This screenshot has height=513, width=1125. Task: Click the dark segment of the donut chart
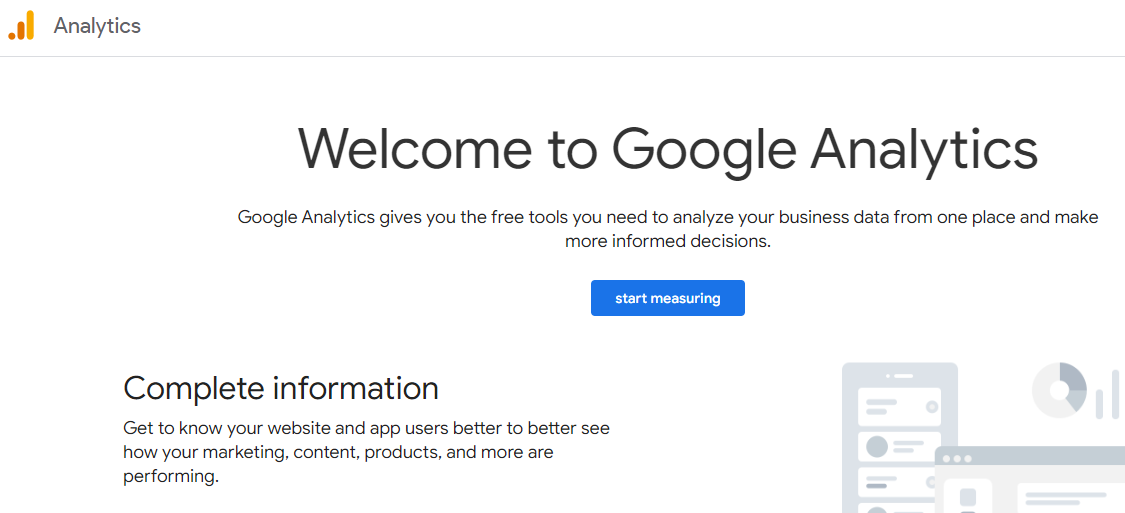pyautogui.click(x=1075, y=377)
